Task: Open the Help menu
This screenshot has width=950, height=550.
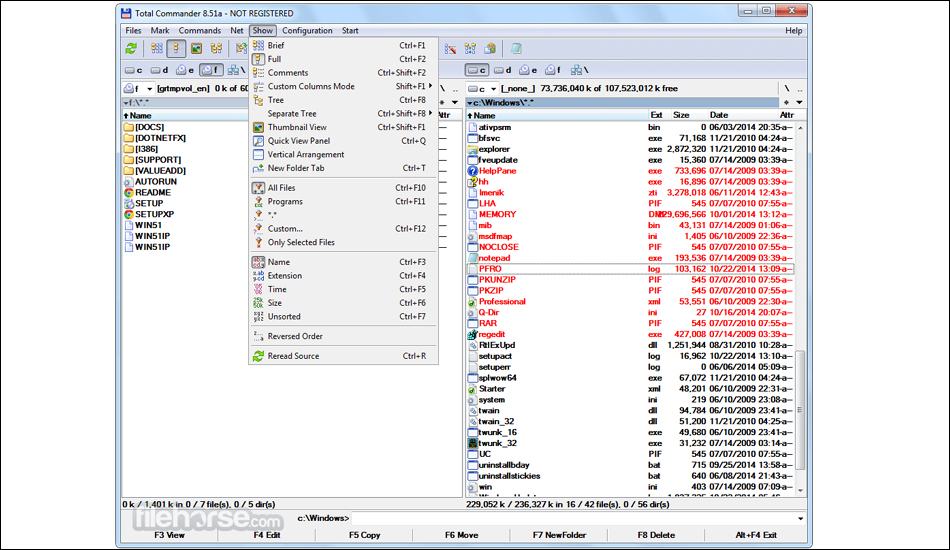Action: 794,30
